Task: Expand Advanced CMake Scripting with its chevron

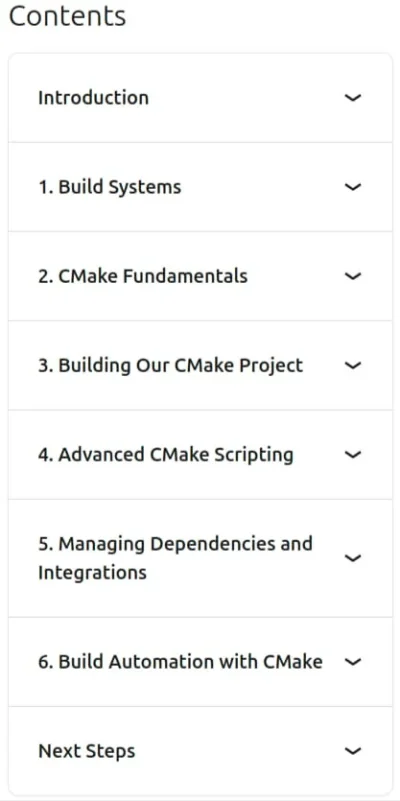Action: pyautogui.click(x=352, y=454)
